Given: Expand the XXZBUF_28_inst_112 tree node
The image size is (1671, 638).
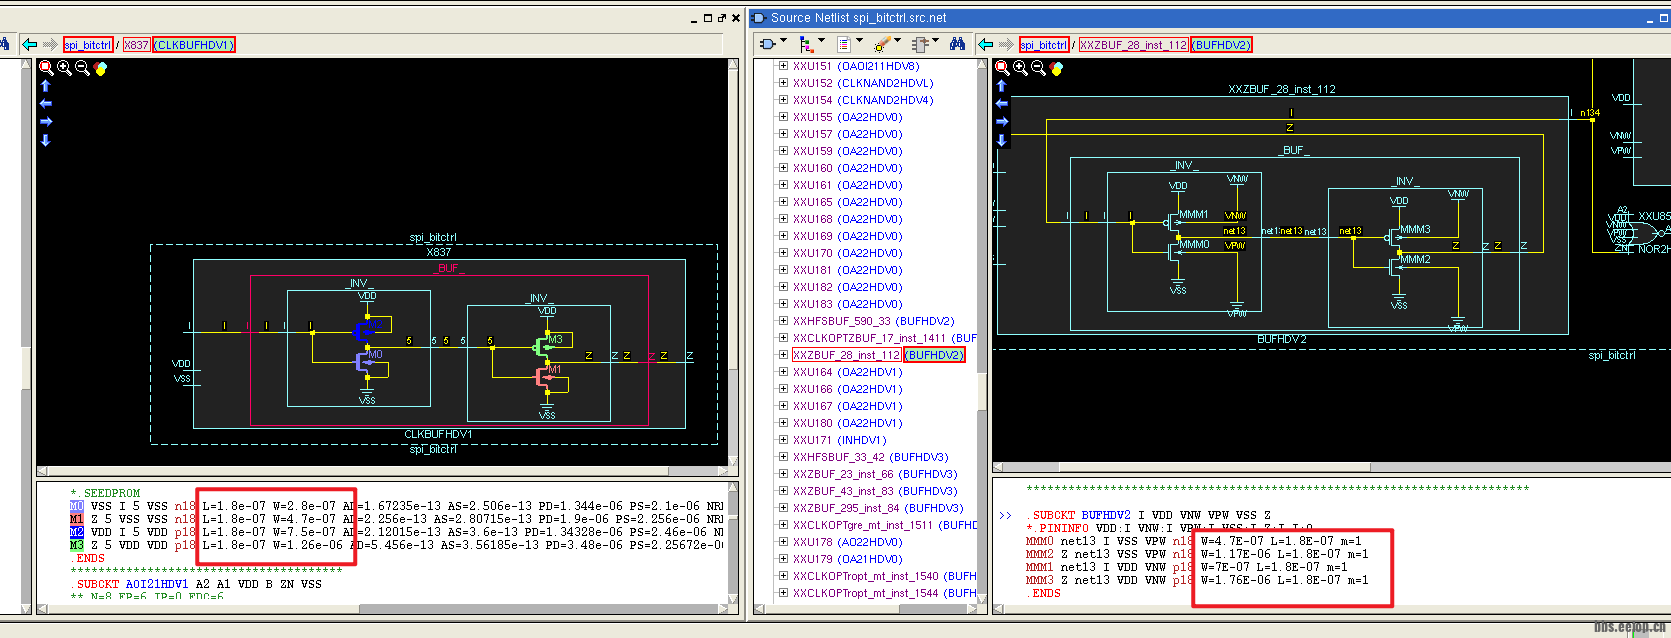Looking at the screenshot, I should click(783, 355).
